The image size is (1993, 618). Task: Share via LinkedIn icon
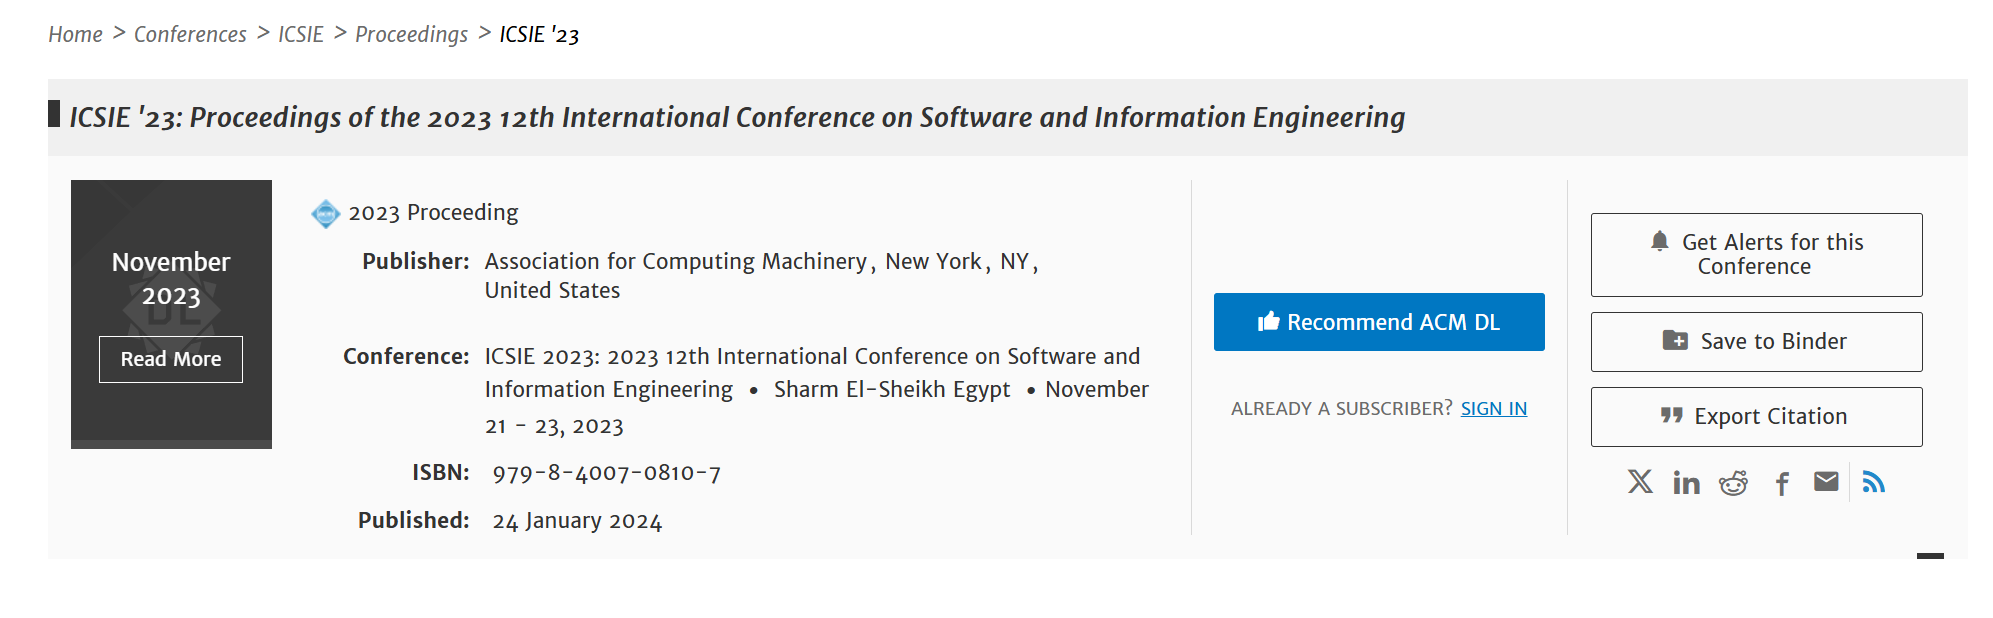pos(1686,484)
